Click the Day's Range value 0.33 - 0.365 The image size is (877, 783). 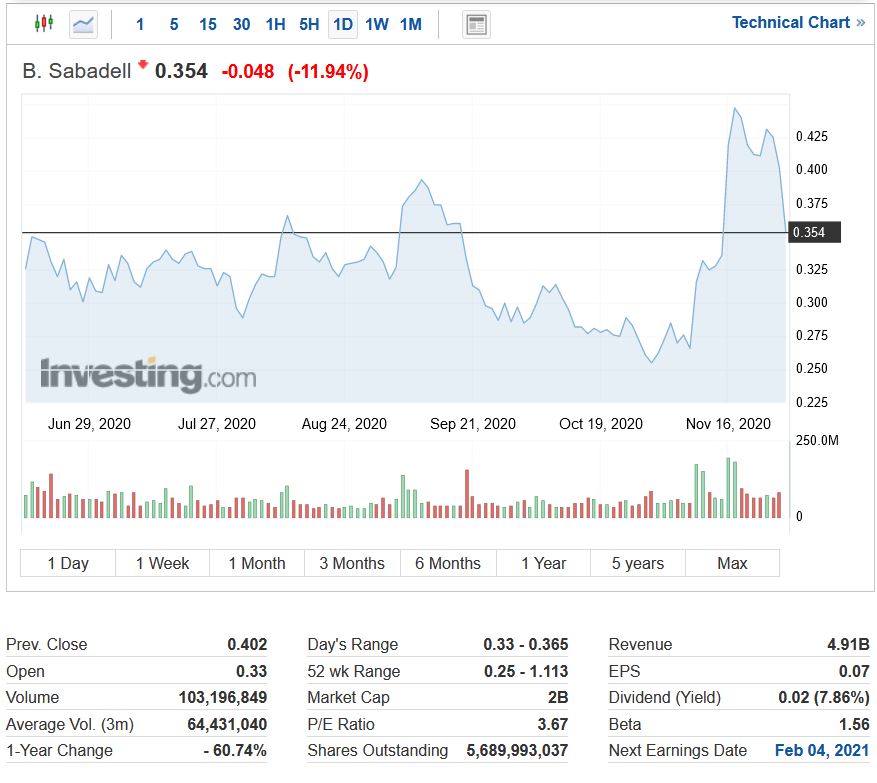point(526,644)
